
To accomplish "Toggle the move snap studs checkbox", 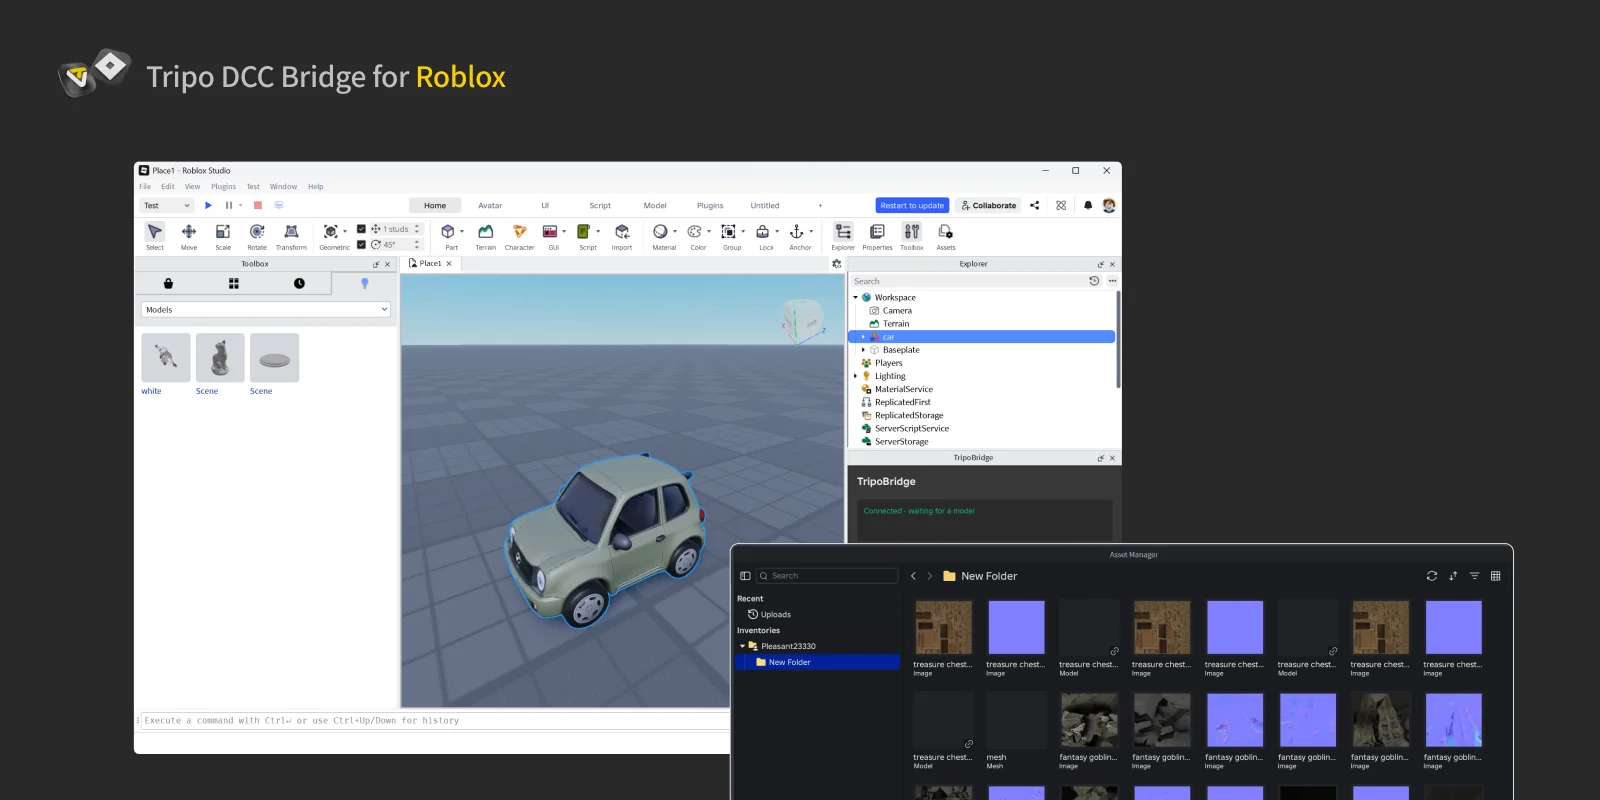I will [x=361, y=229].
